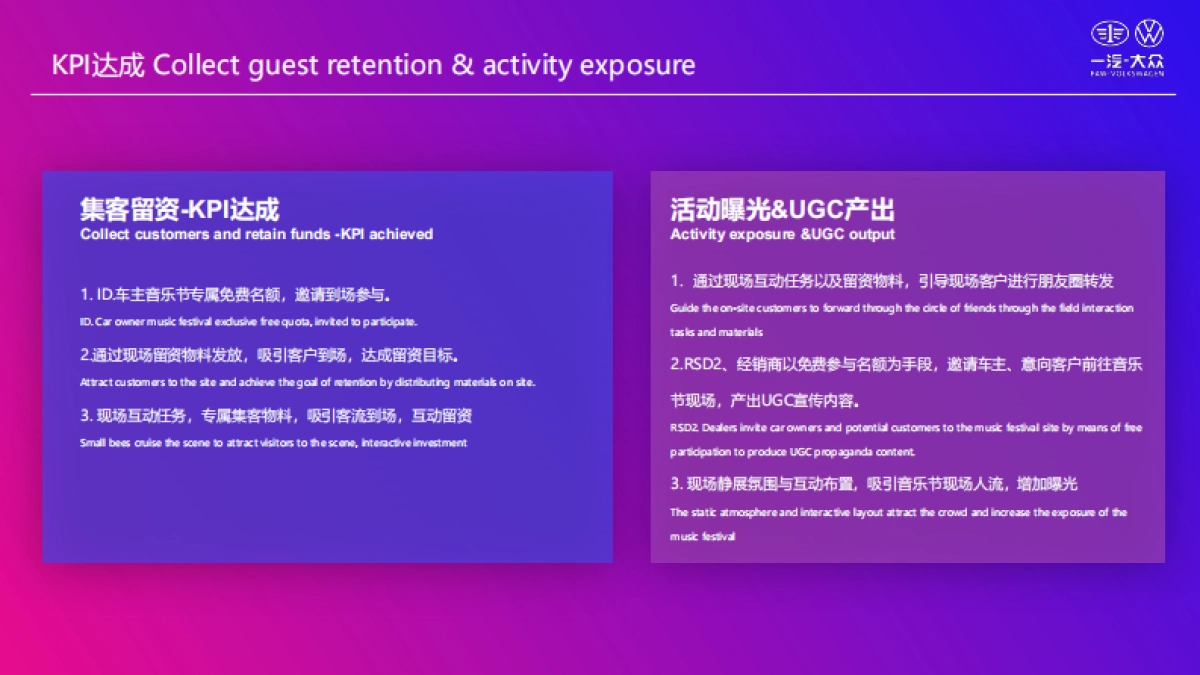Select subtitle "Collect customers and retain funds"
This screenshot has height=675, width=1200.
coord(256,234)
